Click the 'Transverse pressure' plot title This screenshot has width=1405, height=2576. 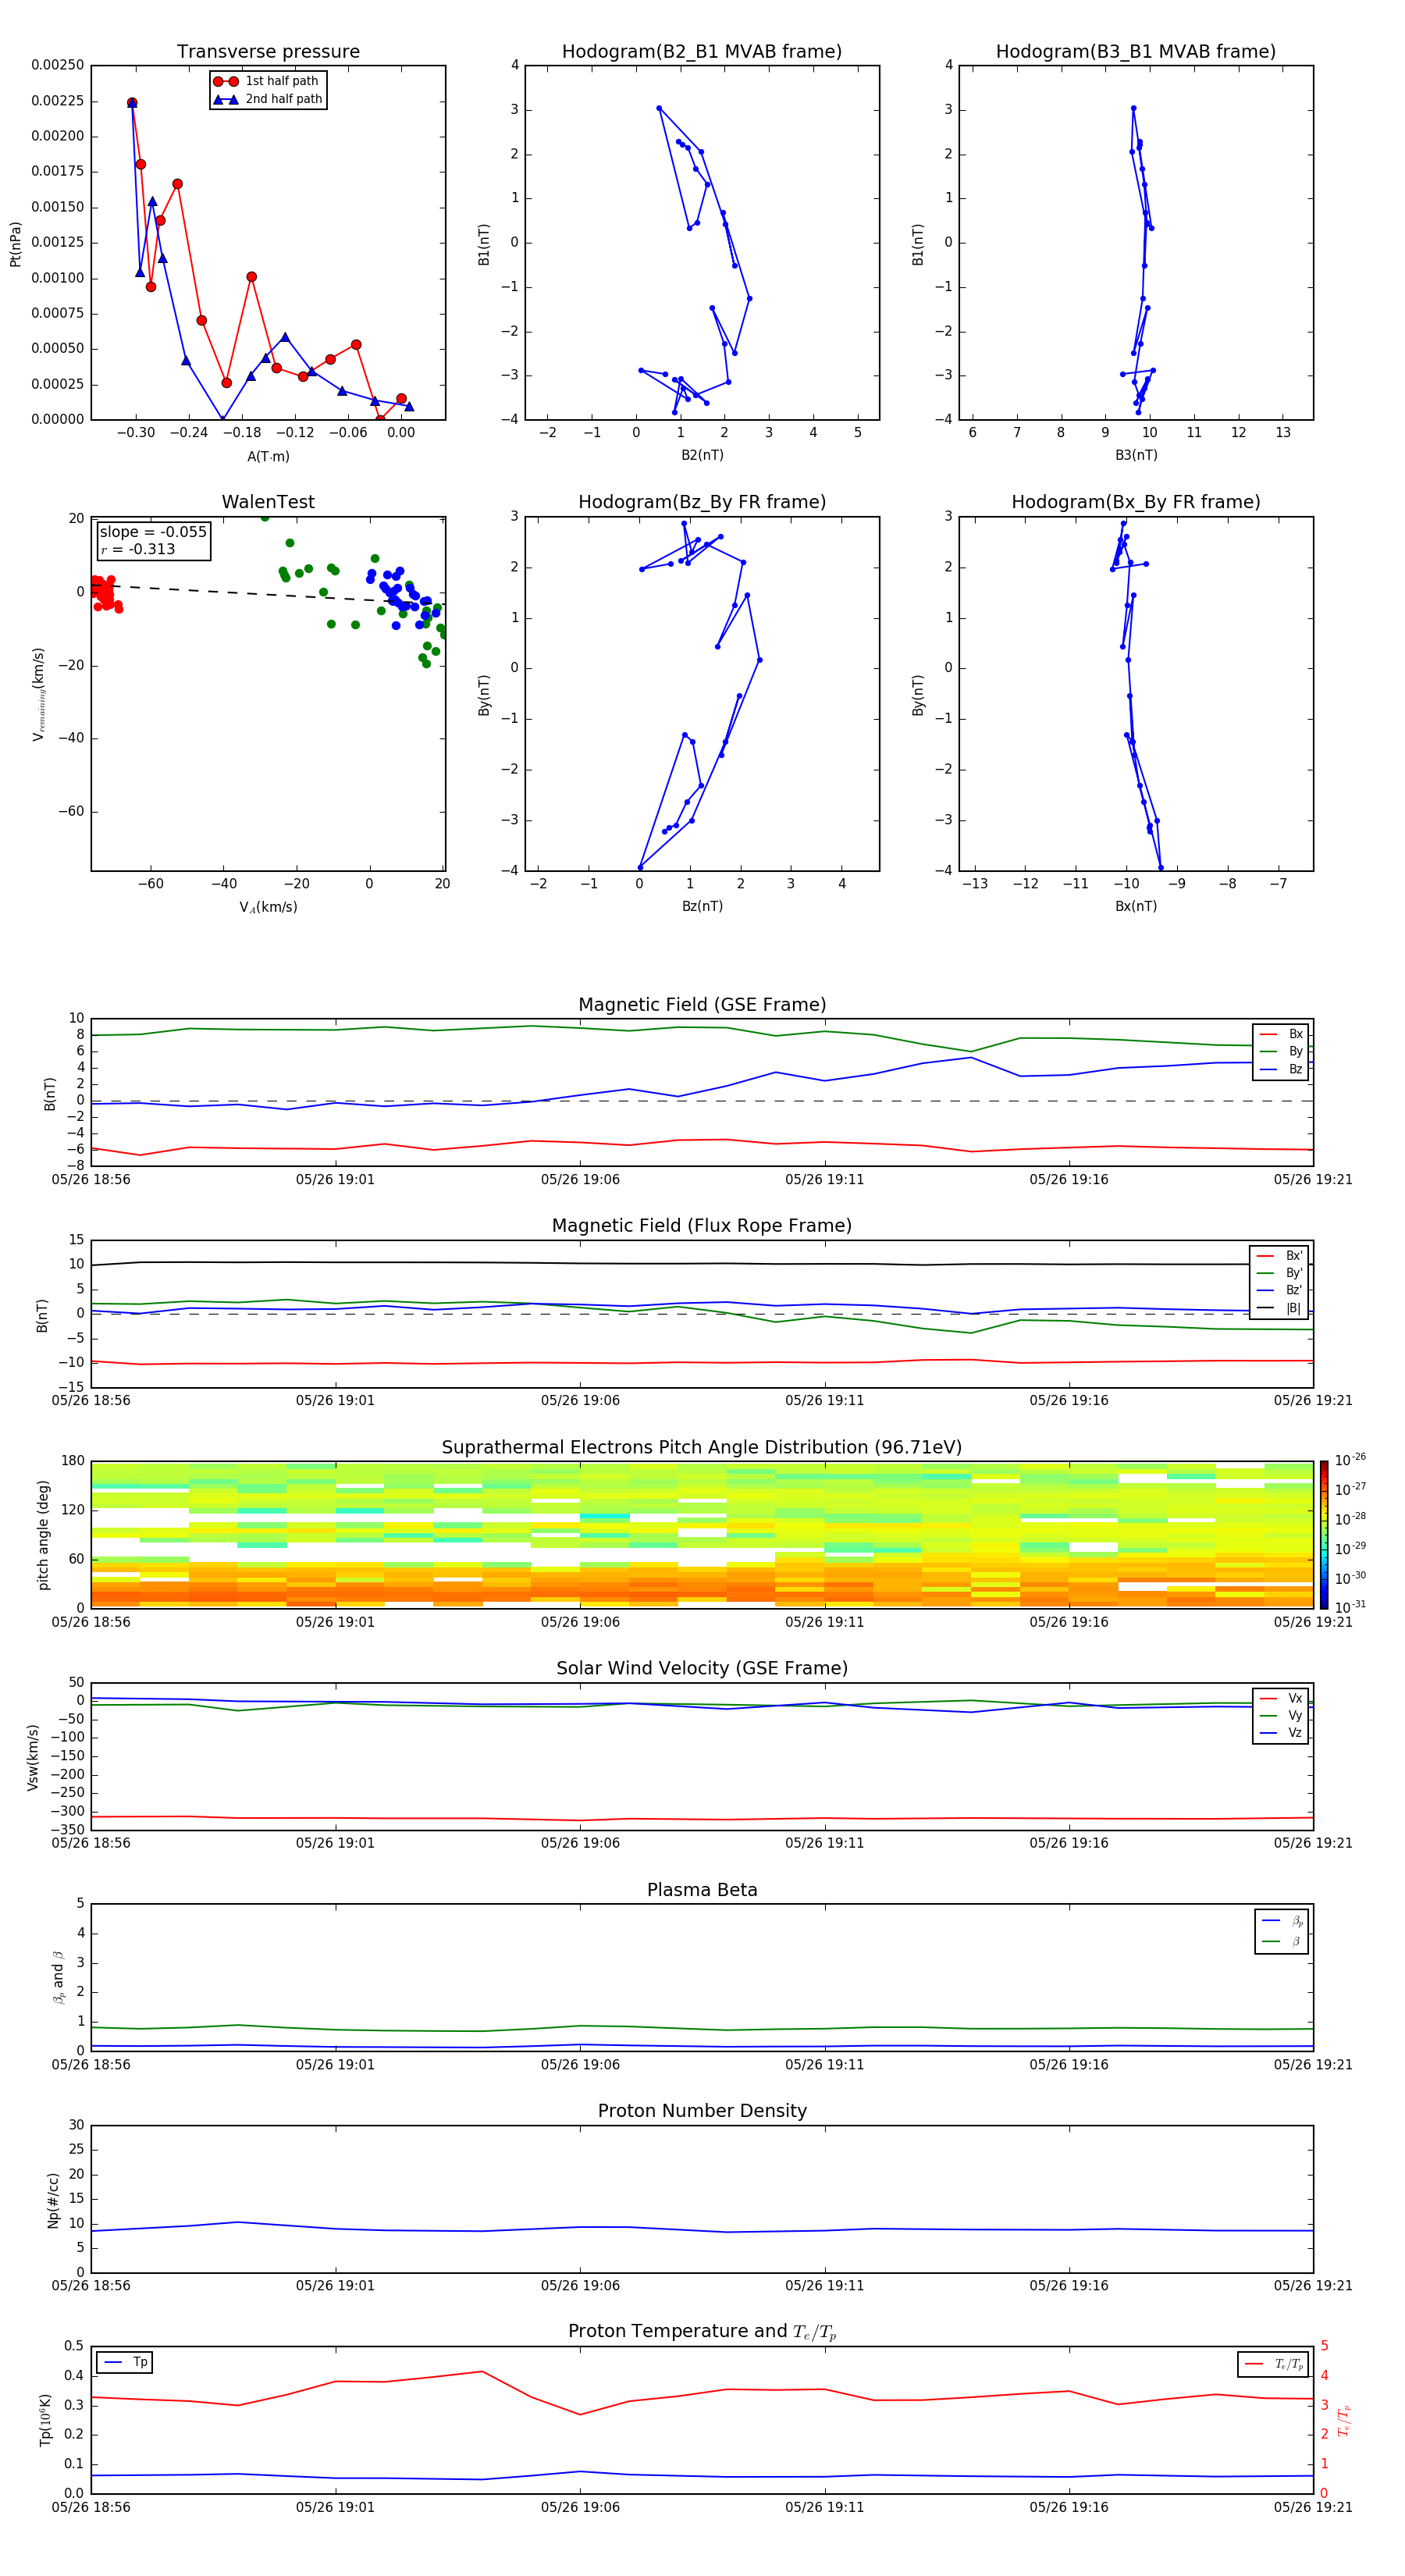pos(268,52)
